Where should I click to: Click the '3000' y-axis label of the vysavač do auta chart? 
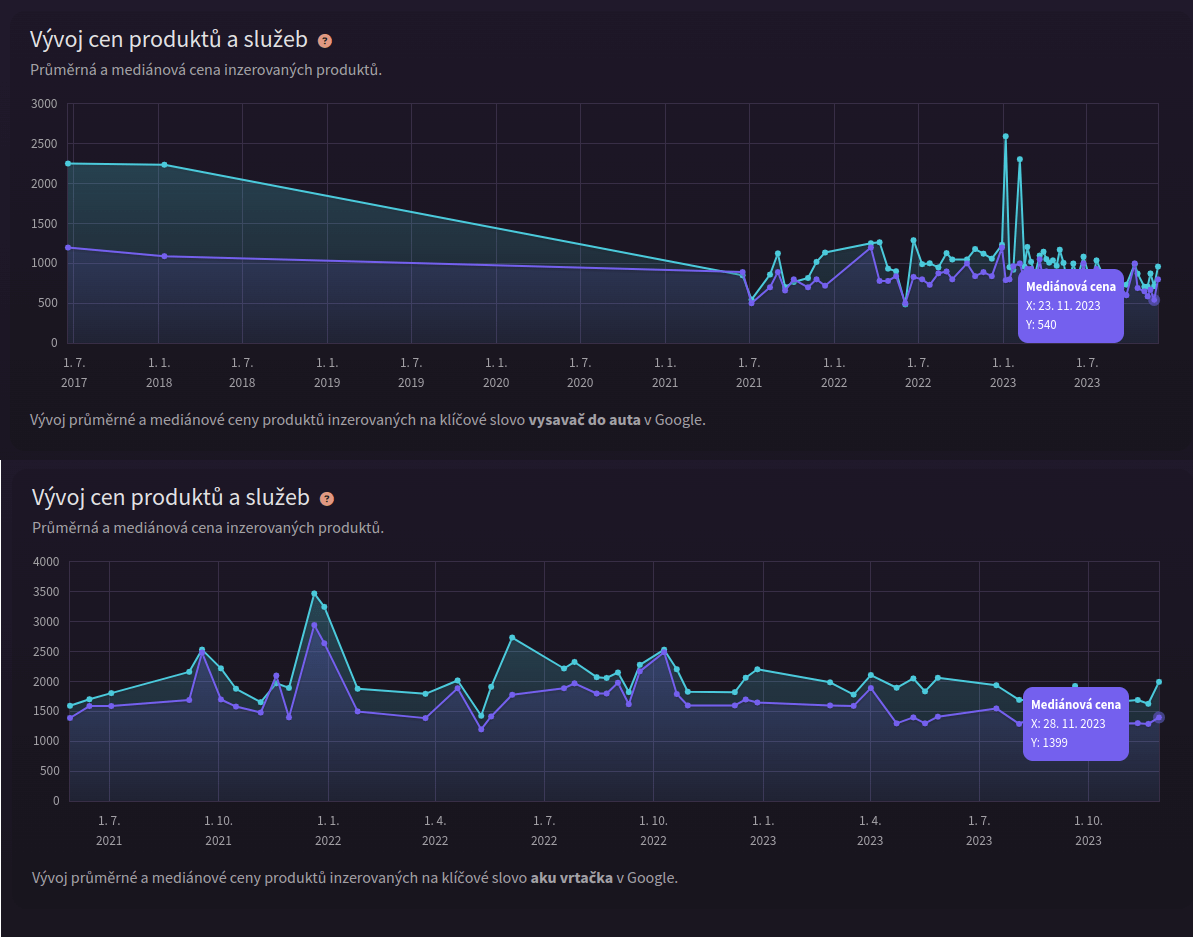(x=44, y=103)
